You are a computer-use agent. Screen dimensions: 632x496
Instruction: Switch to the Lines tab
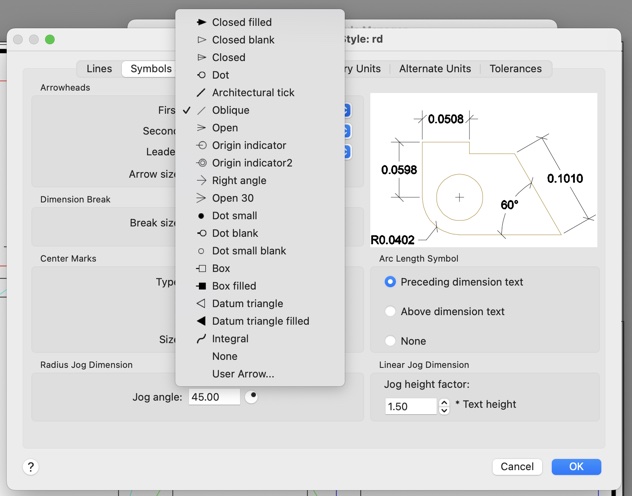99,68
